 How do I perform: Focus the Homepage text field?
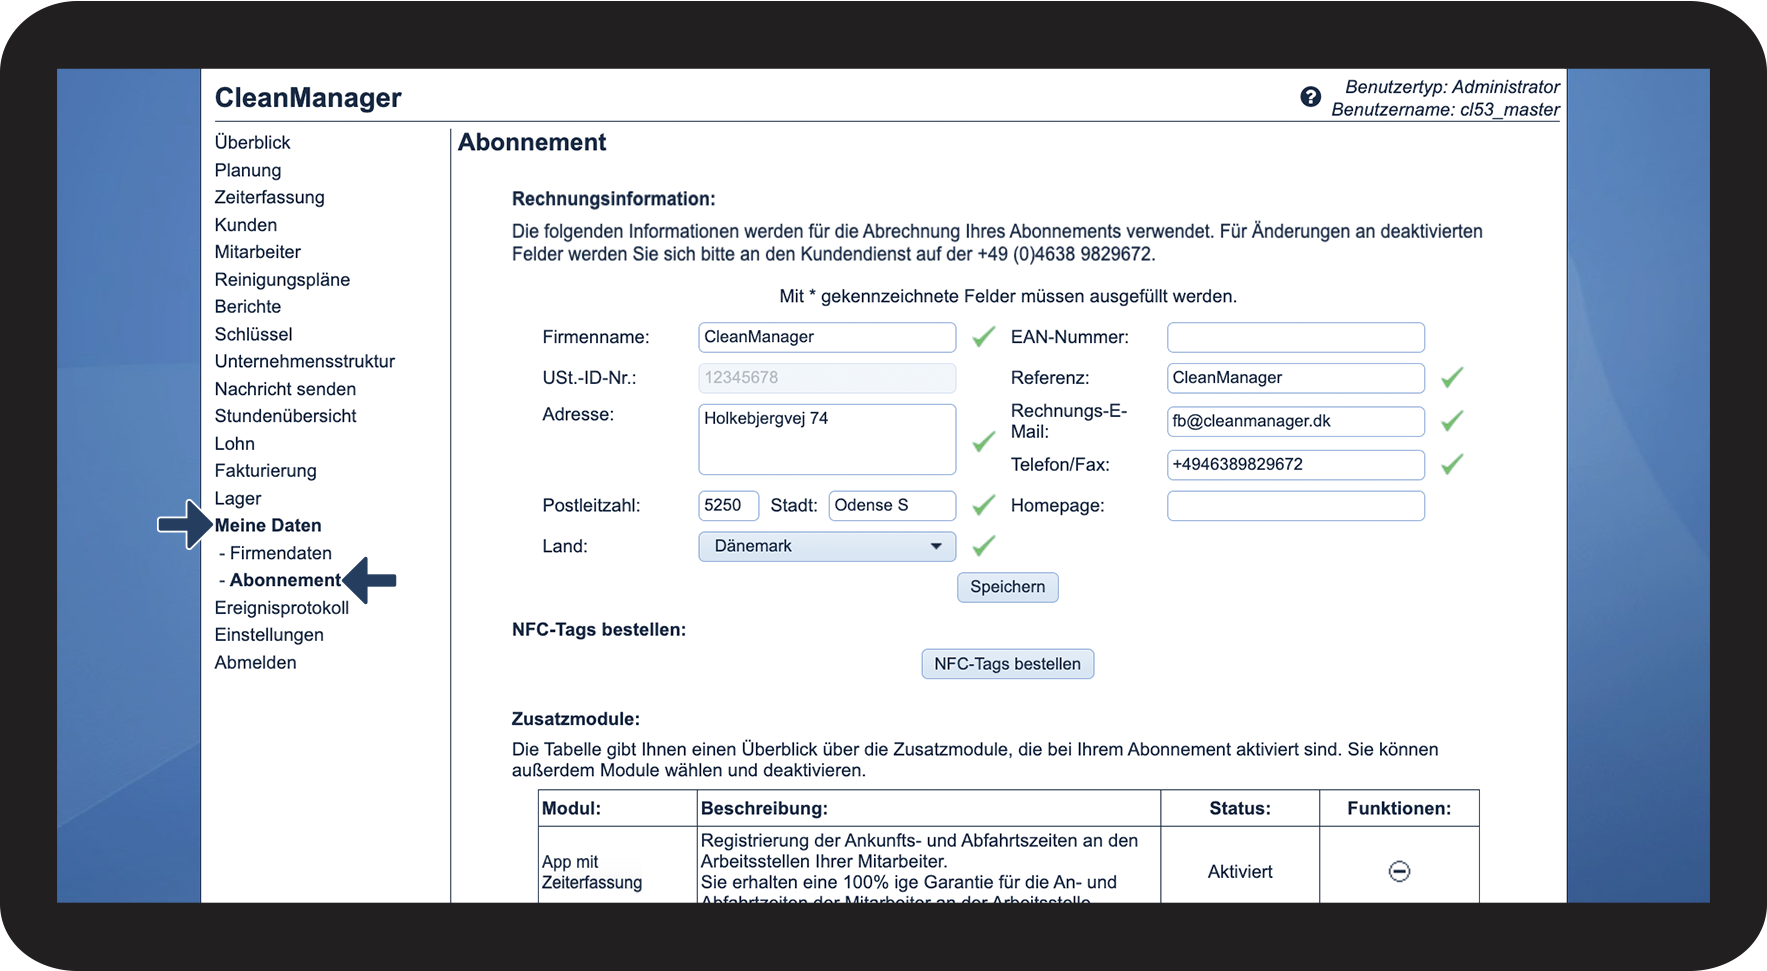[1295, 506]
